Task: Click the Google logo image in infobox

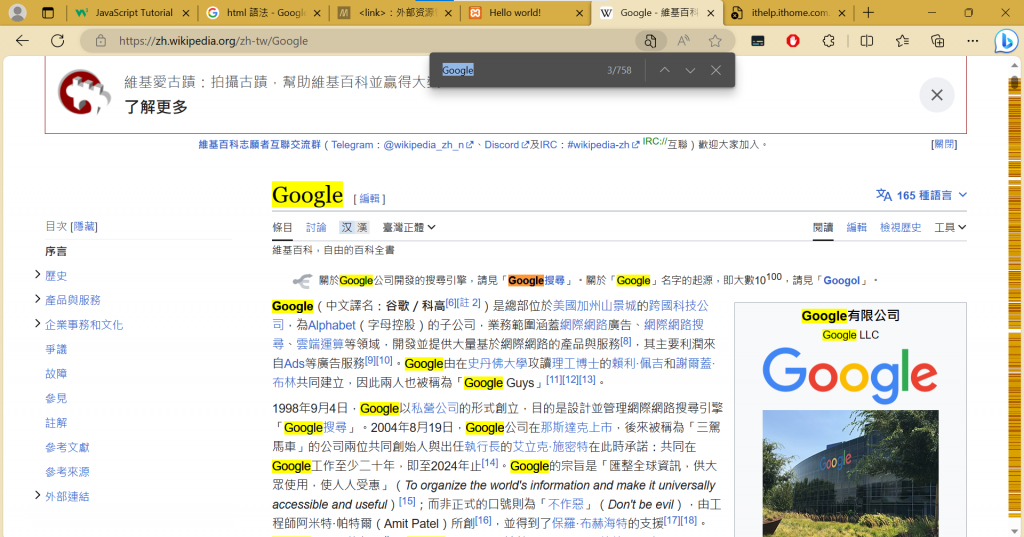Action: pos(850,374)
